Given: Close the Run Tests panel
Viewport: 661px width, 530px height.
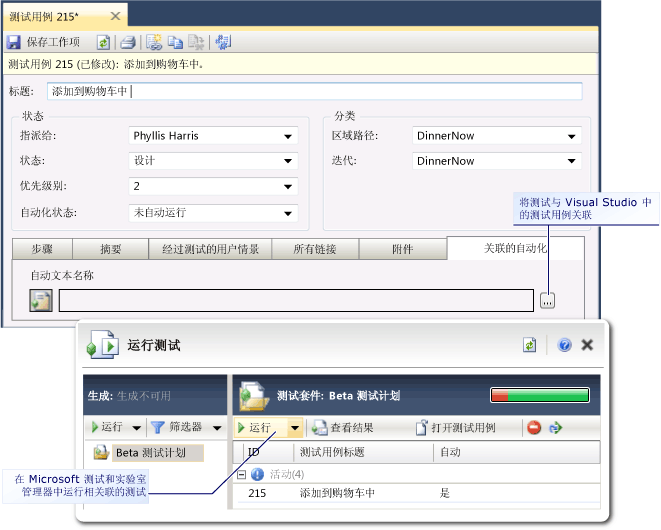Looking at the screenshot, I should tap(587, 345).
